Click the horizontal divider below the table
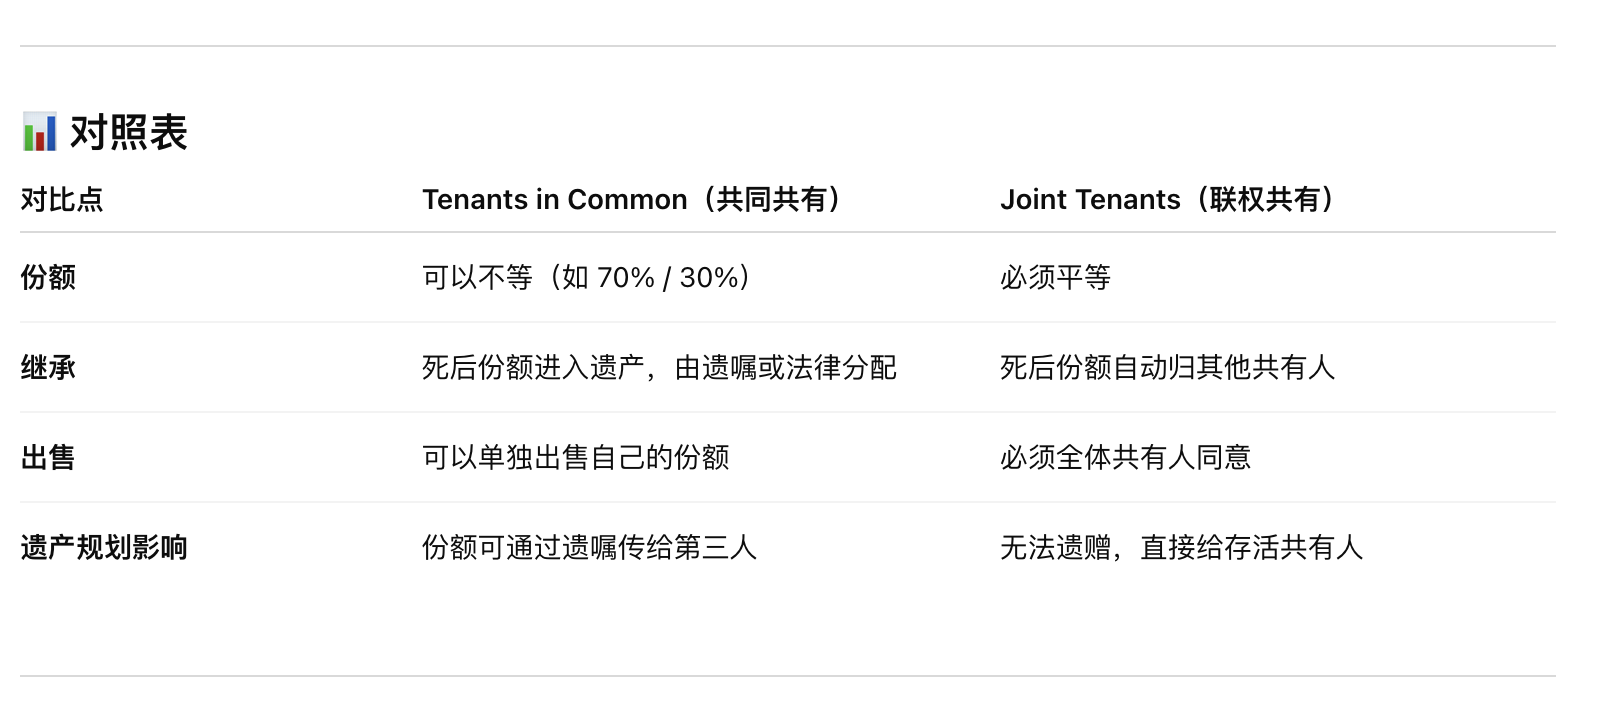Screen dimensions: 1598x714 click(x=788, y=676)
